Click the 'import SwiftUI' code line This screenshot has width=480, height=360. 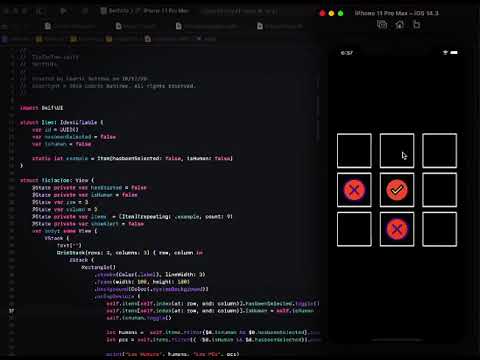click(x=42, y=108)
